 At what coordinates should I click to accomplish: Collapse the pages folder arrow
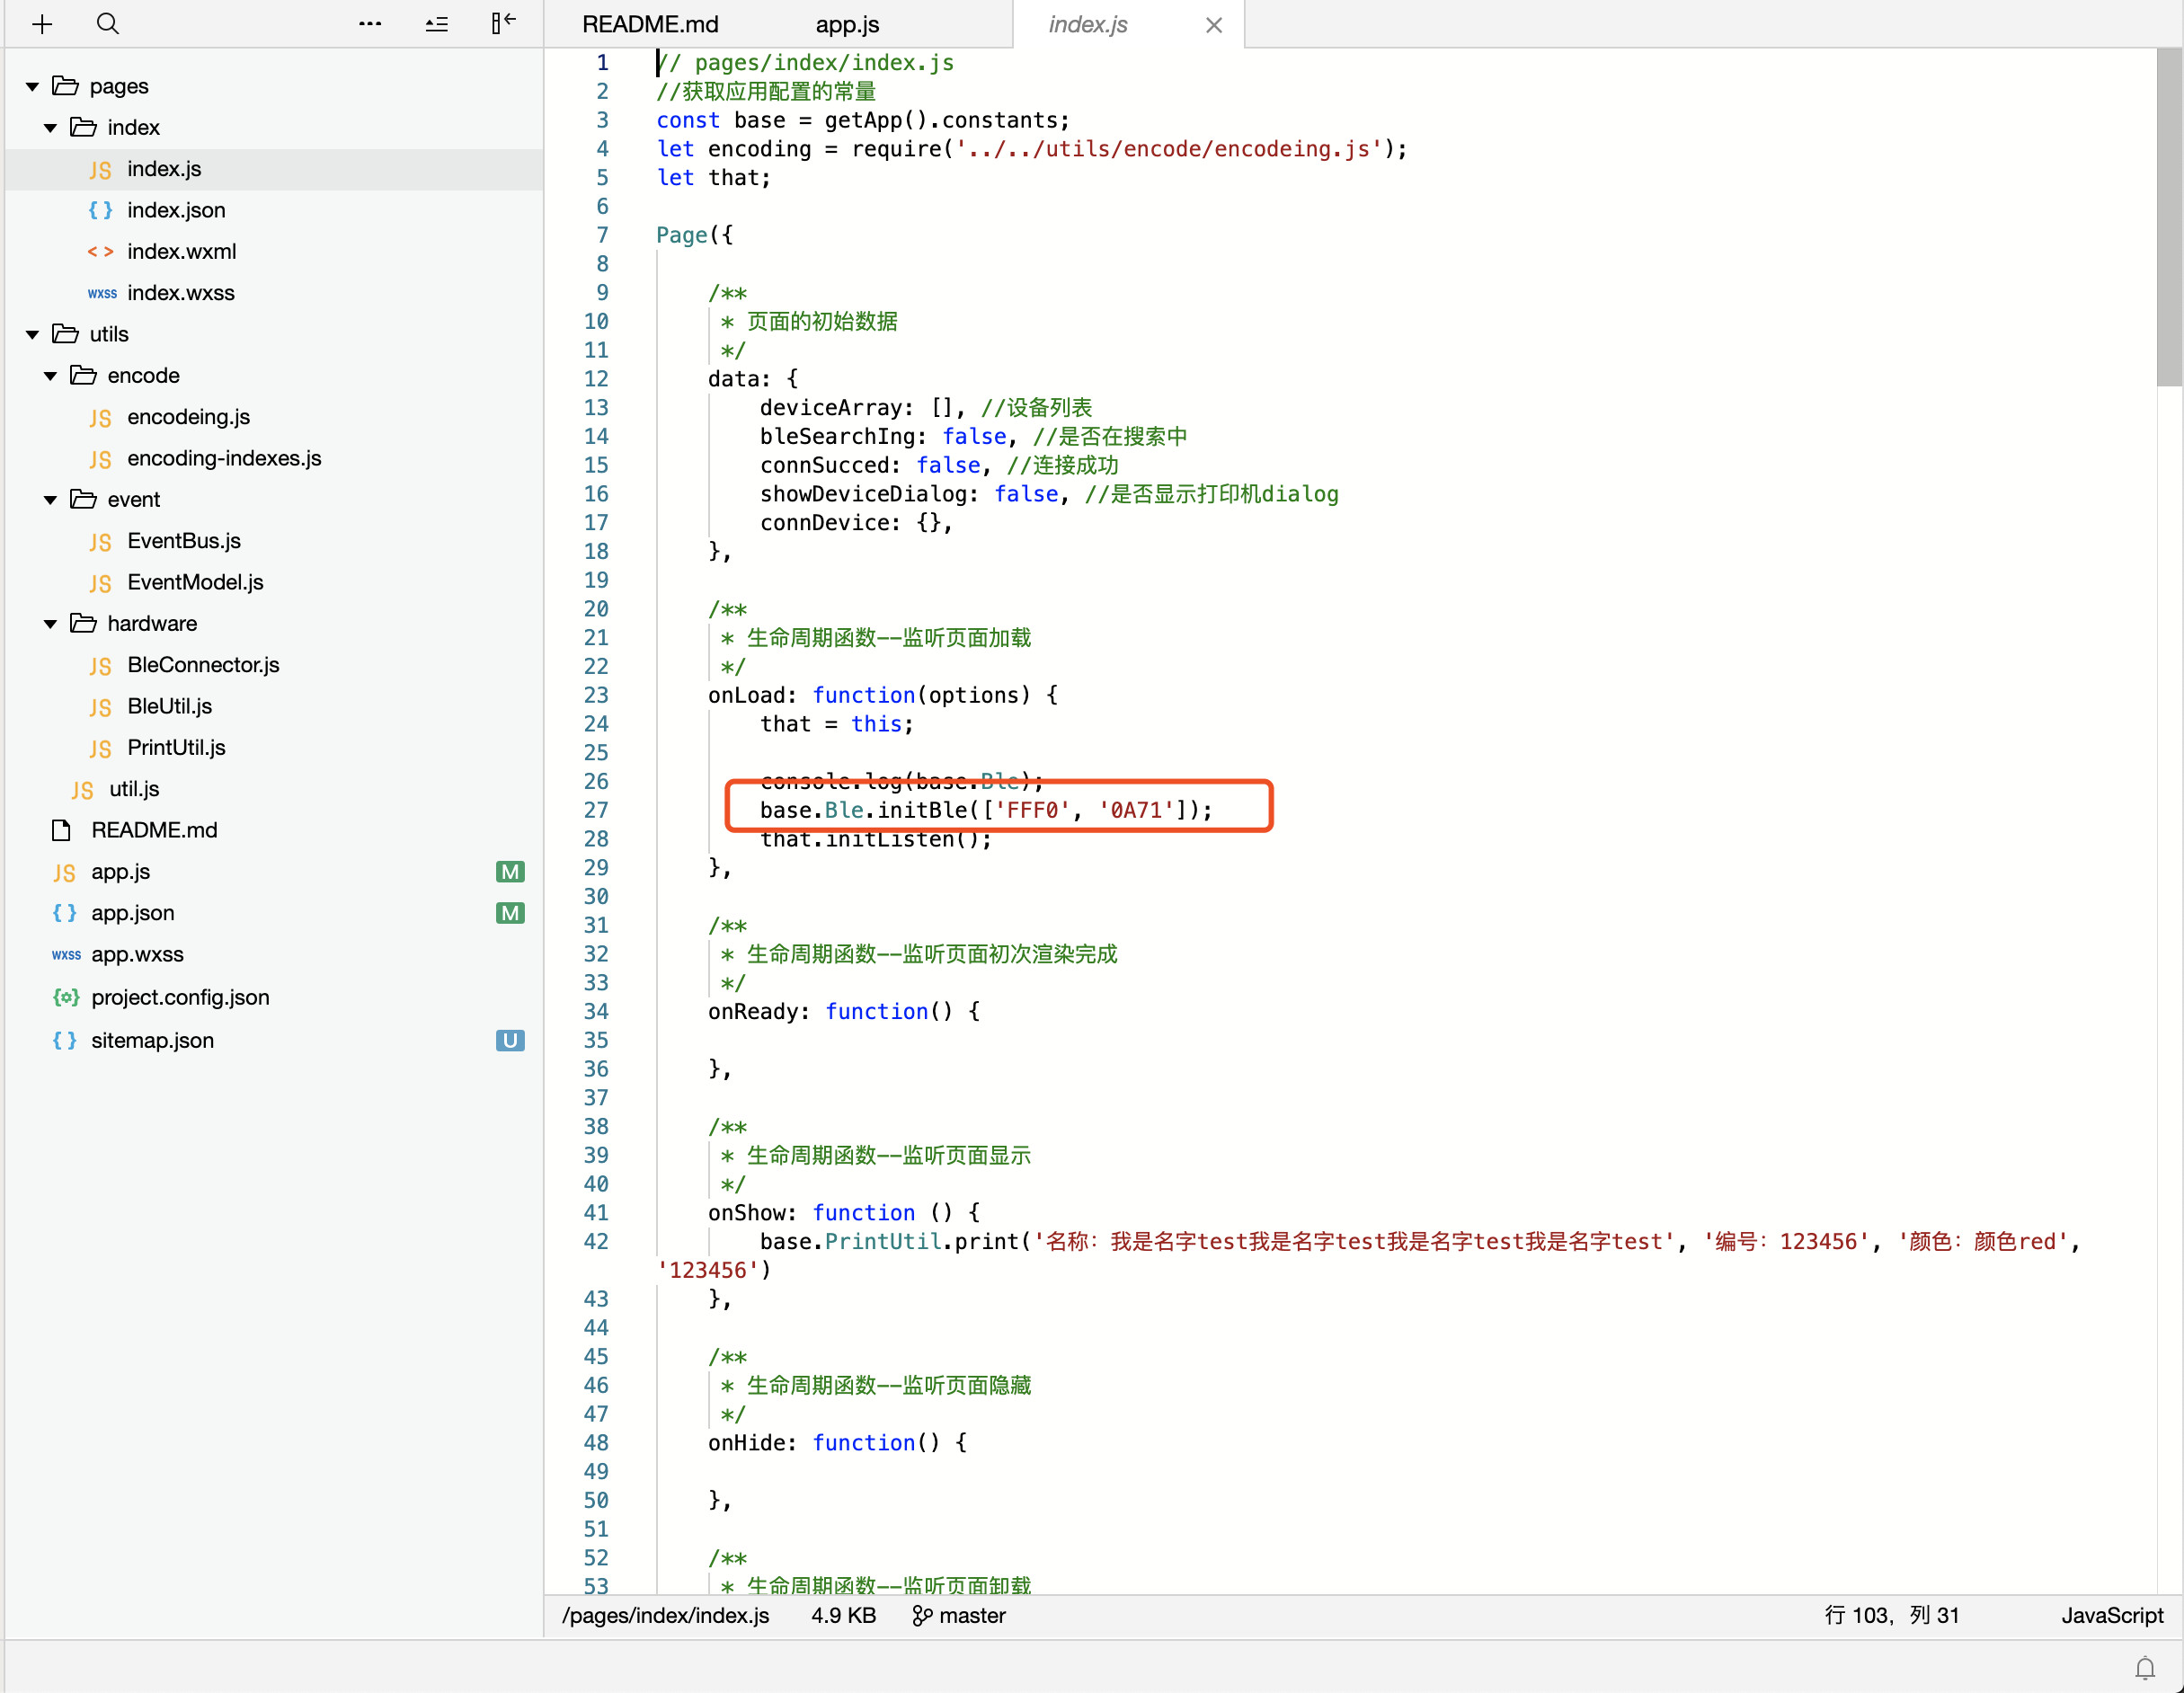point(32,87)
